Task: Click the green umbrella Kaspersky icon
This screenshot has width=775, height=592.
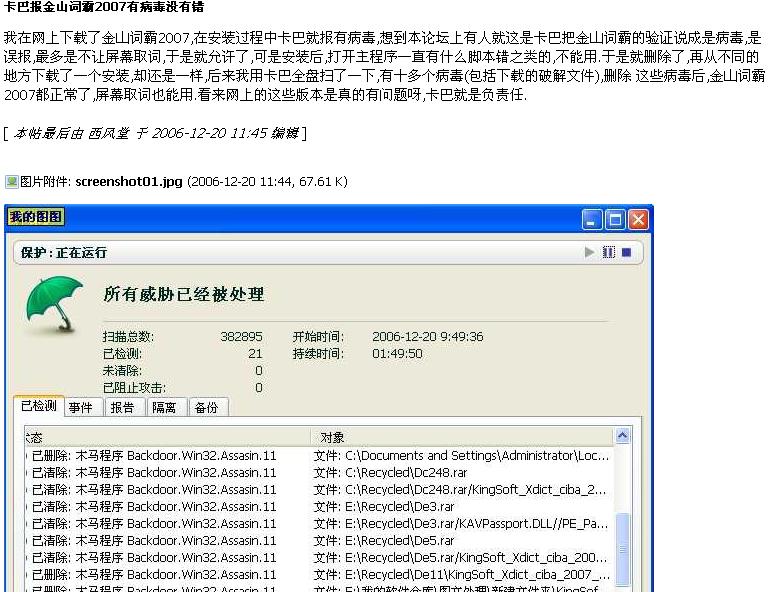Action: pos(54,302)
